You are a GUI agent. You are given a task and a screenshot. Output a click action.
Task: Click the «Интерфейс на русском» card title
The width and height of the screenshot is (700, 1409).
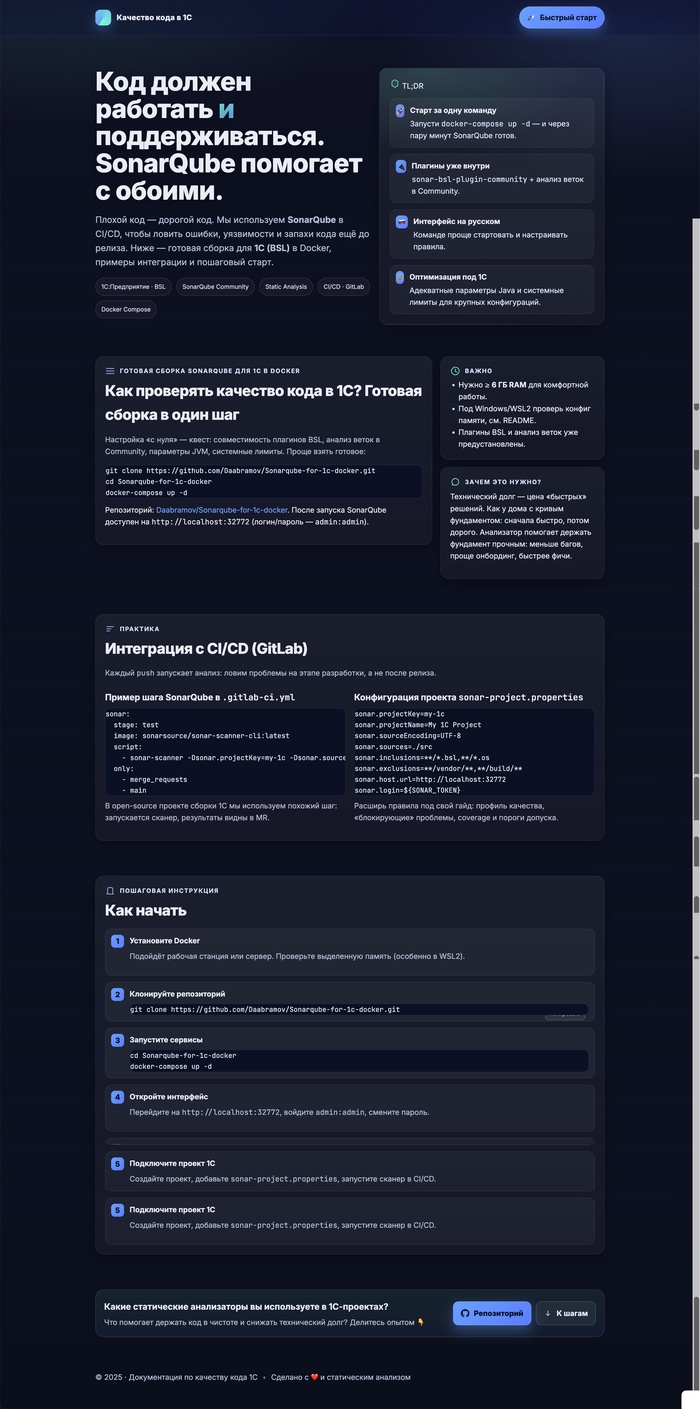[455, 221]
